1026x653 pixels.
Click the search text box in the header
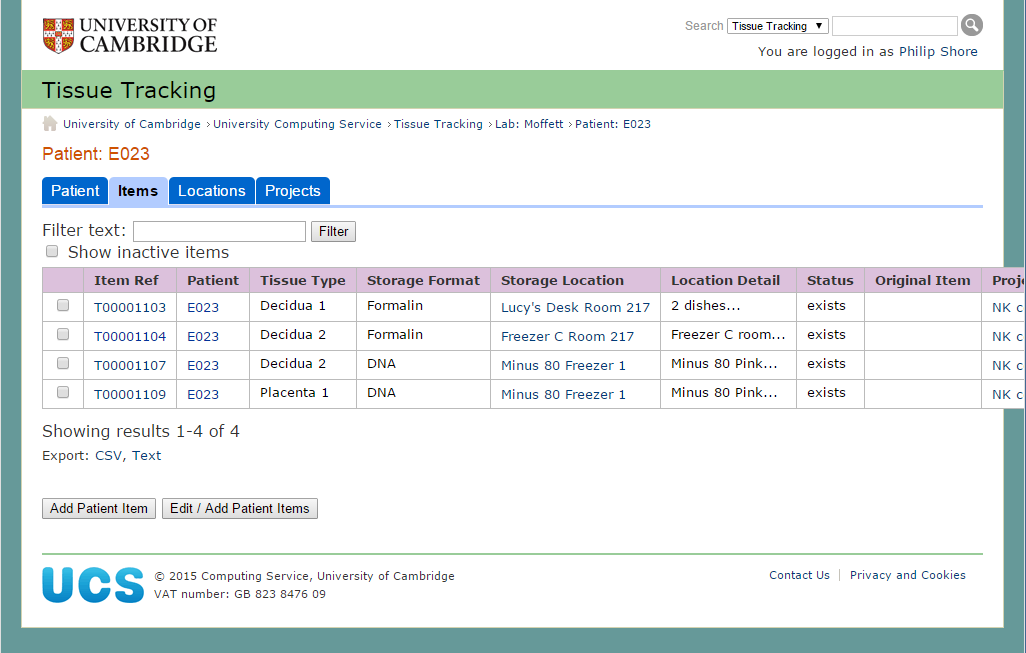click(894, 26)
